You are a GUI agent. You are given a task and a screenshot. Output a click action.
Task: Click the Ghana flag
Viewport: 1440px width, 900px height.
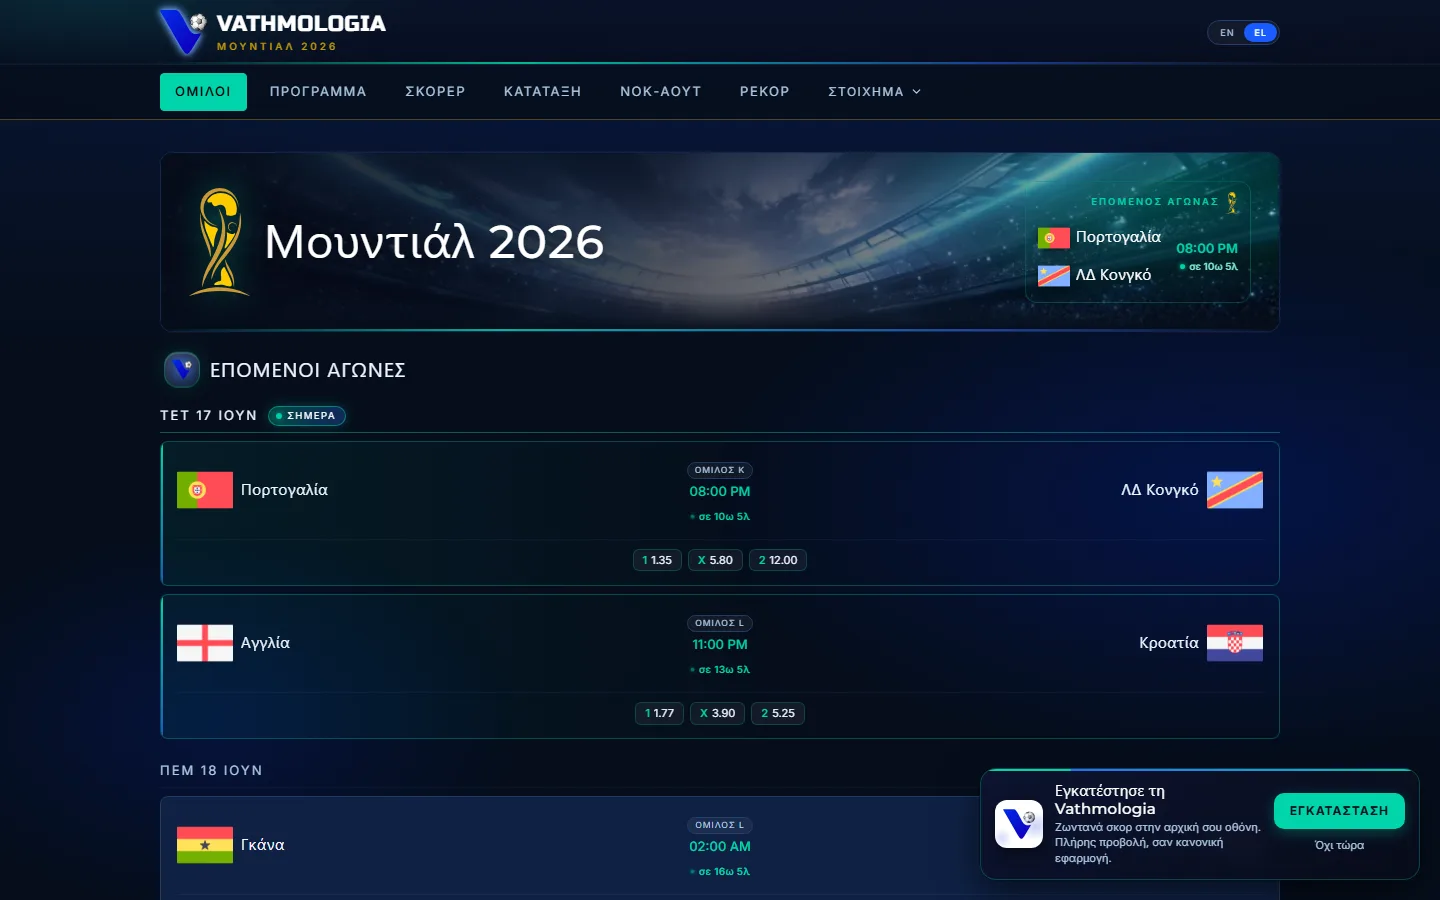[205, 845]
